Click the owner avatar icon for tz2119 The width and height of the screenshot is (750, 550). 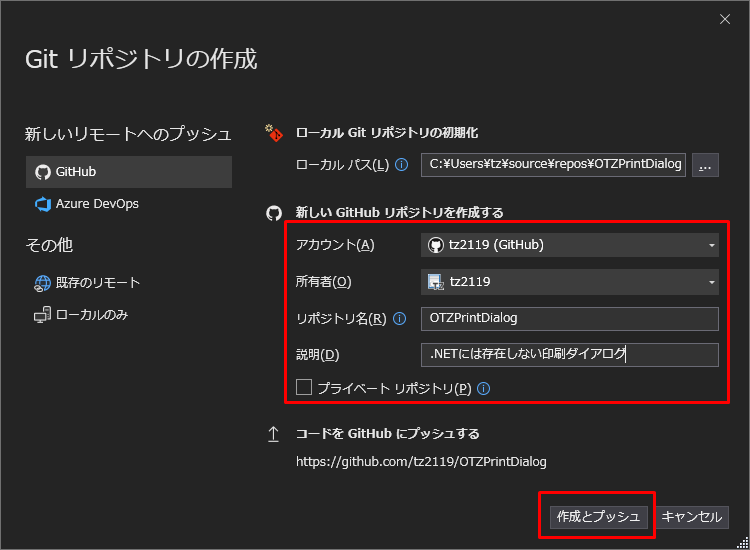tap(436, 282)
